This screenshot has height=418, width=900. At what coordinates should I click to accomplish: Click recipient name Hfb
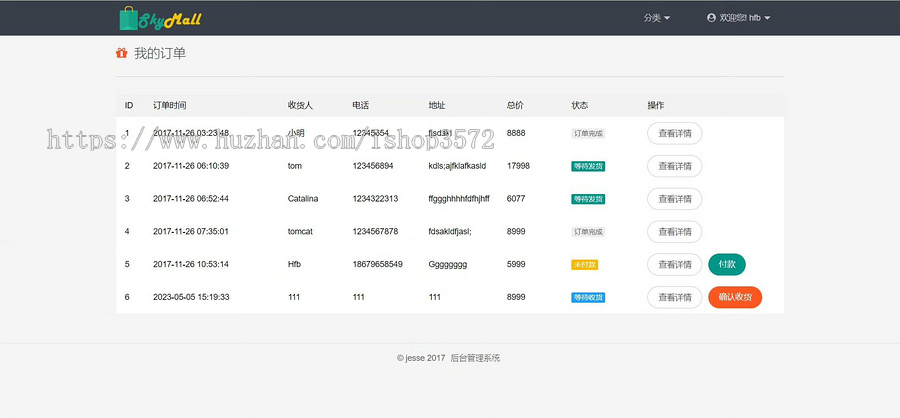(294, 264)
